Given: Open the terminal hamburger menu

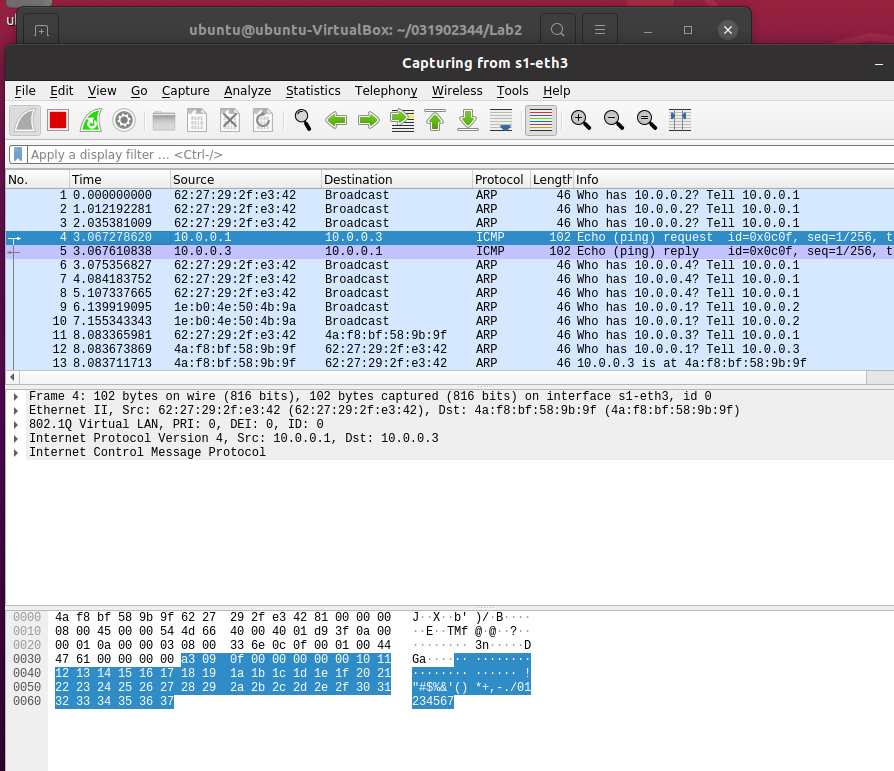Looking at the screenshot, I should pyautogui.click(x=600, y=30).
